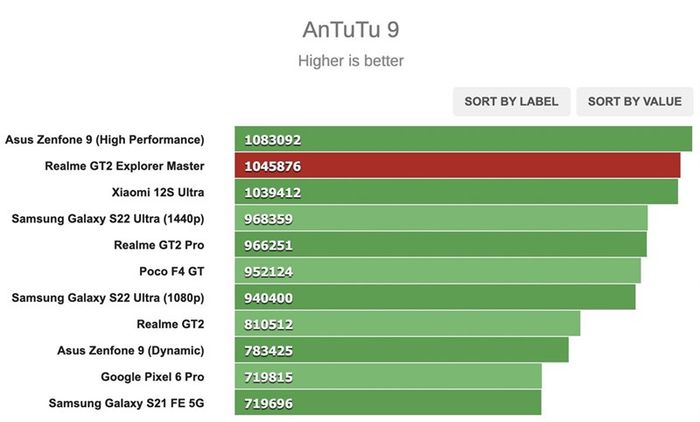The width and height of the screenshot is (700, 422).
Task: Click the SORT BY LABEL button
Action: (512, 101)
